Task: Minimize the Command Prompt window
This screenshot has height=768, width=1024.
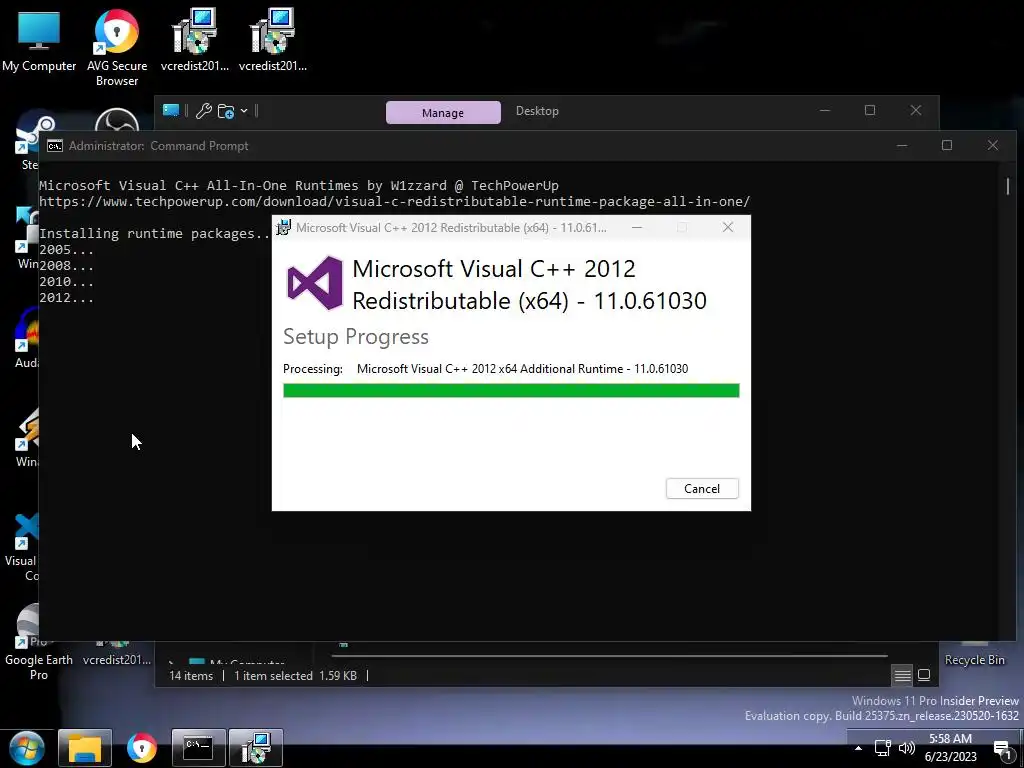Action: pyautogui.click(x=902, y=145)
